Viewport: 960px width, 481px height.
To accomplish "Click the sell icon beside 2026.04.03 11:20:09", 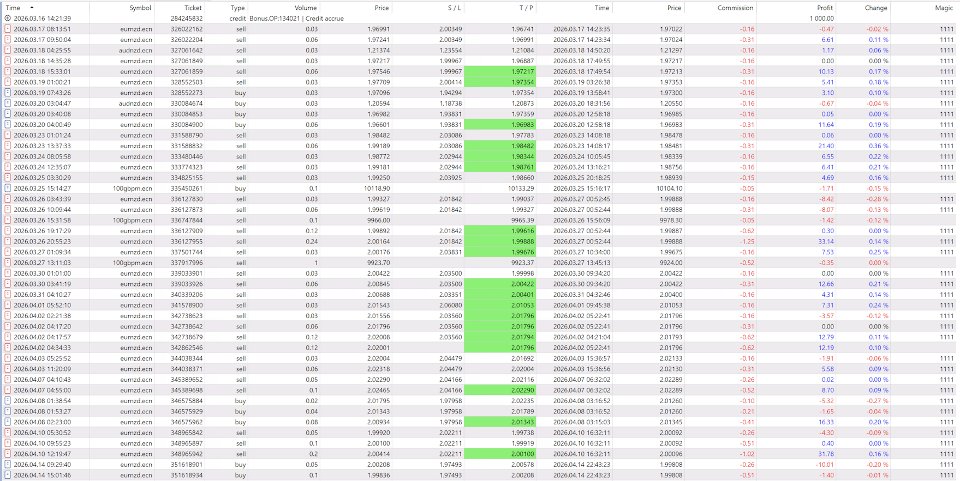I will click(x=7, y=368).
